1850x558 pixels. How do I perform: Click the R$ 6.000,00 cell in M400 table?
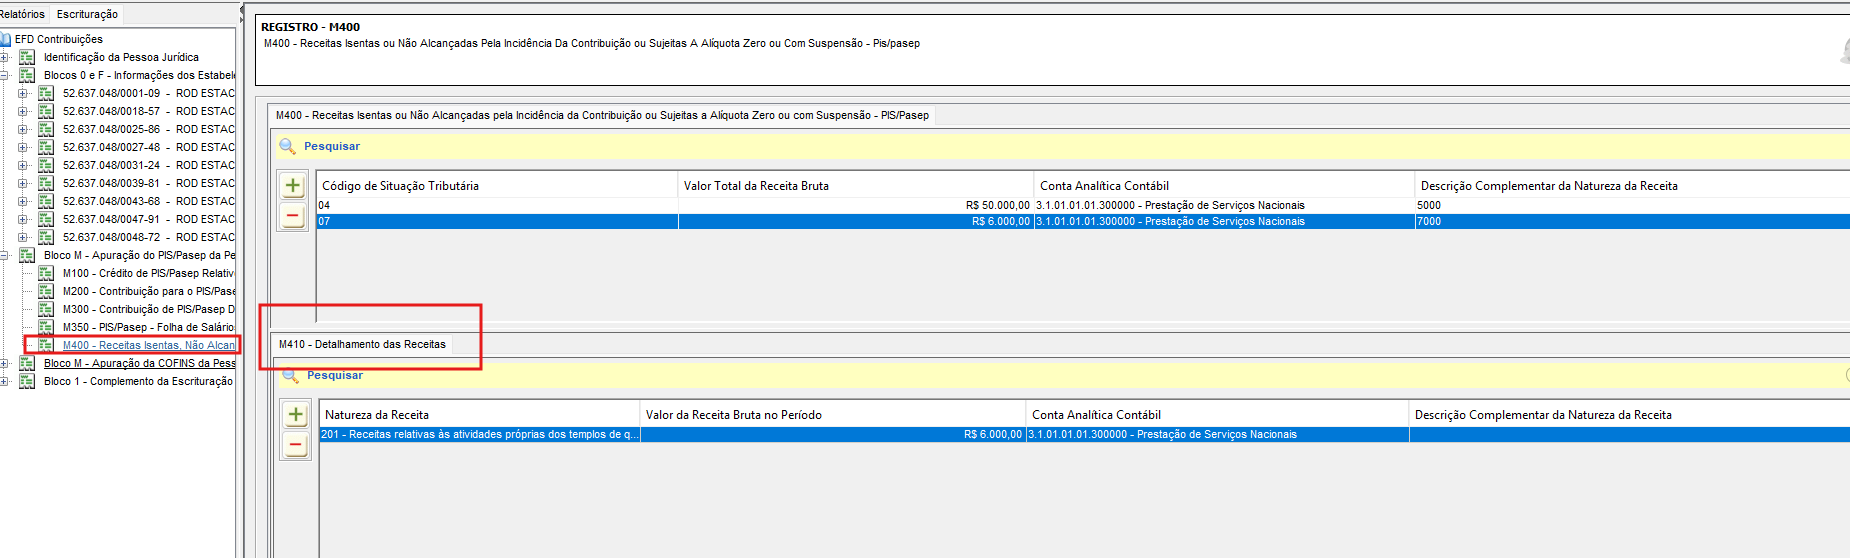(x=856, y=221)
